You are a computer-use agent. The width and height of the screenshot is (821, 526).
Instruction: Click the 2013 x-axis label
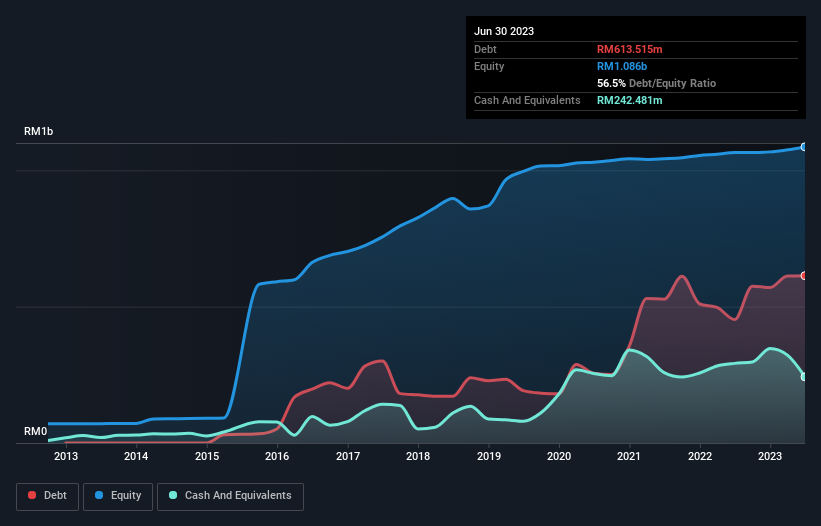click(x=66, y=456)
